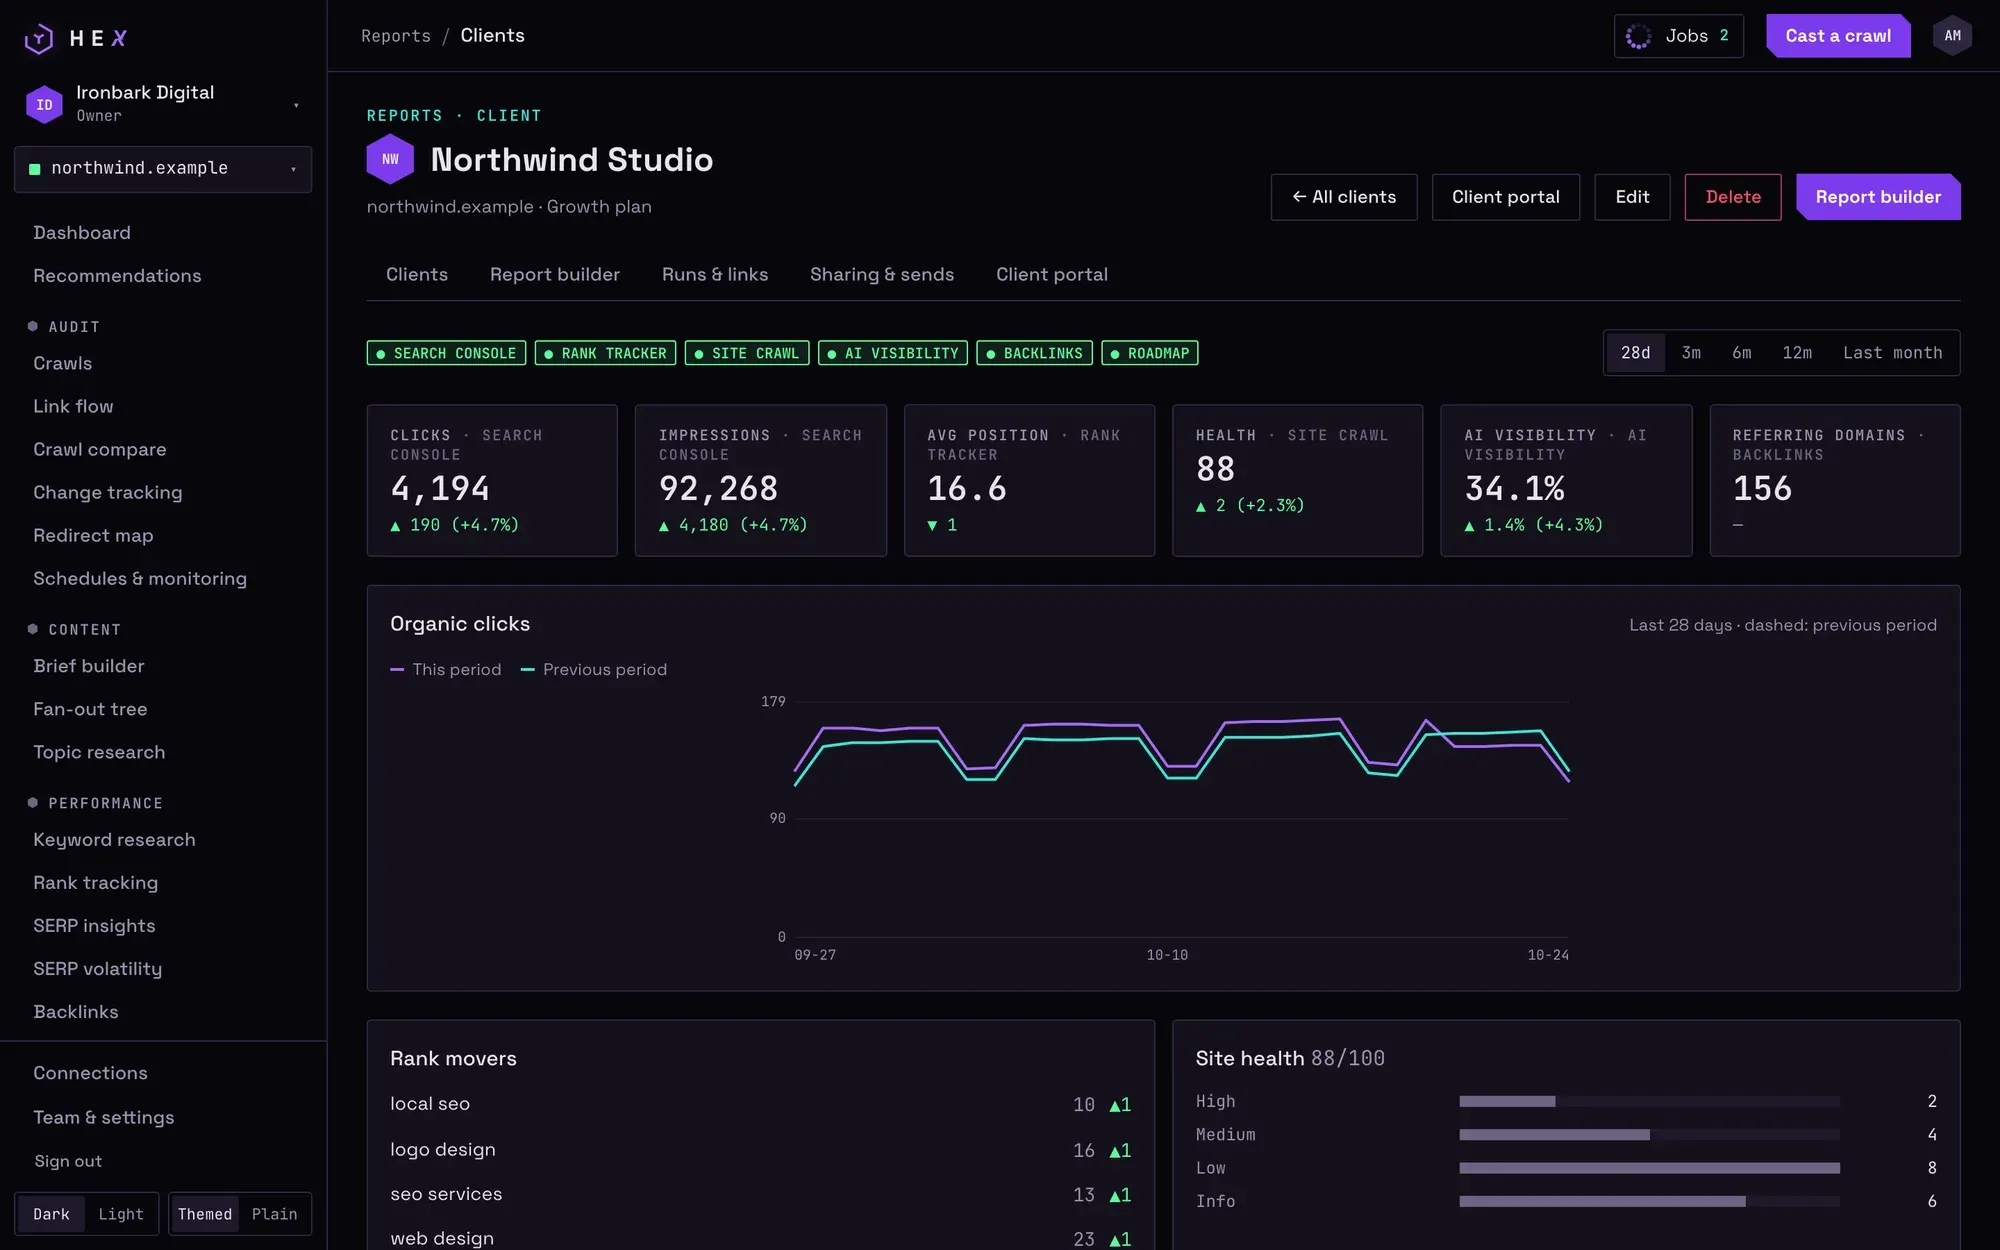Click the ID workspace avatar hexagon
This screenshot has width=2000, height=1250.
coord(44,104)
